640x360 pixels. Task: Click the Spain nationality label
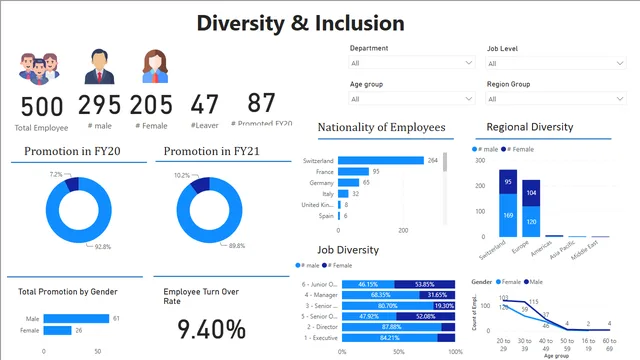(326, 216)
